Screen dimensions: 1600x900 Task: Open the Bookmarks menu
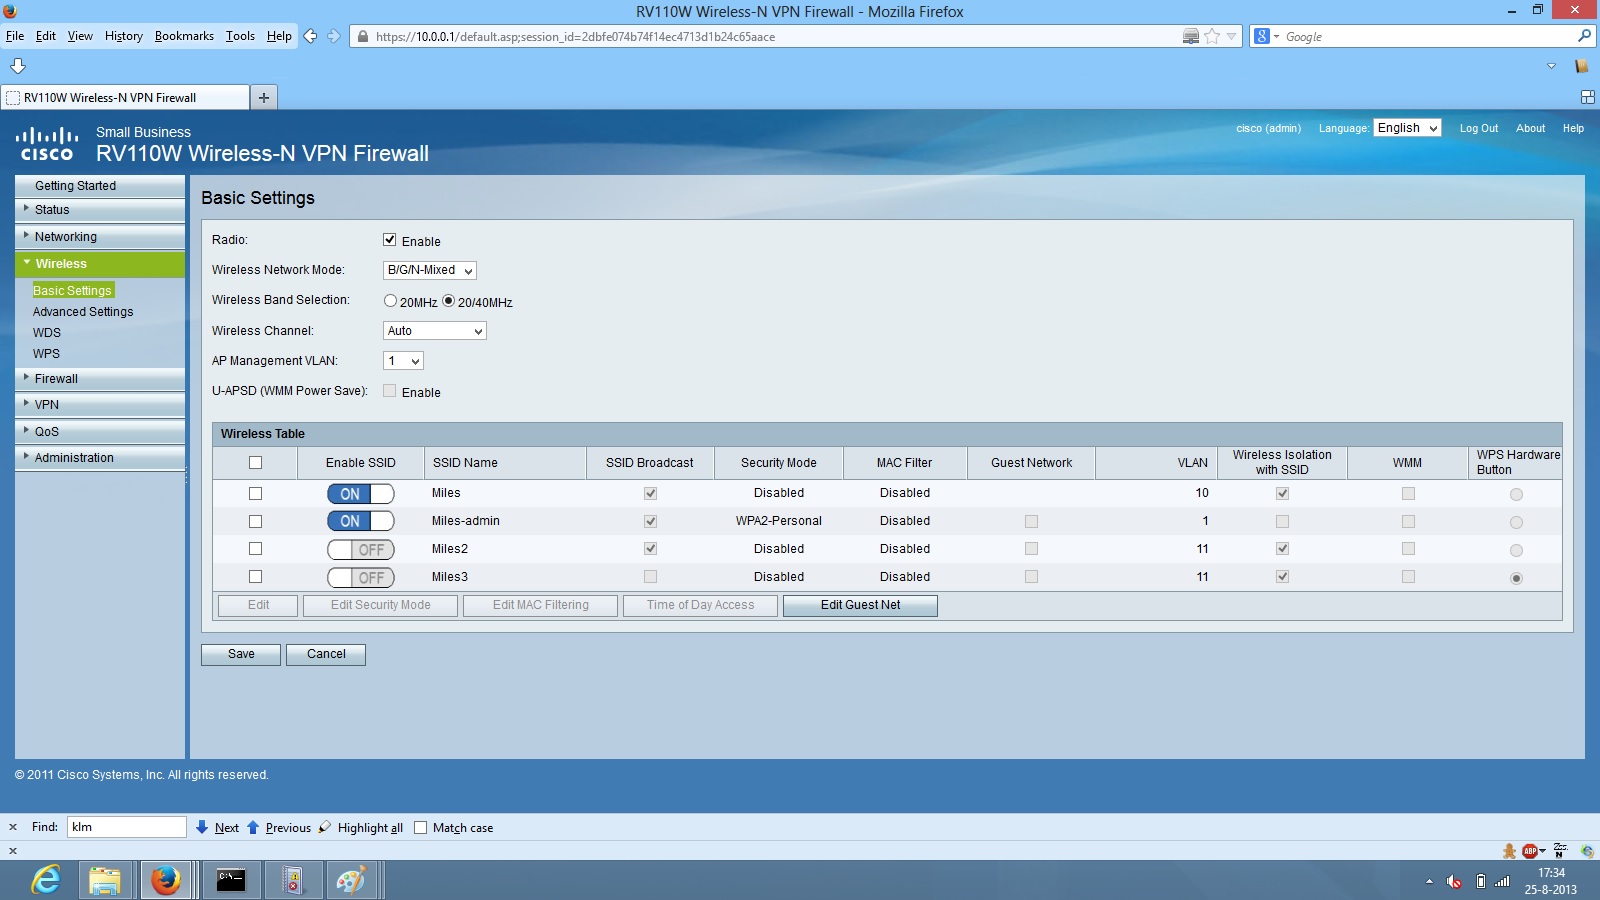(x=184, y=36)
